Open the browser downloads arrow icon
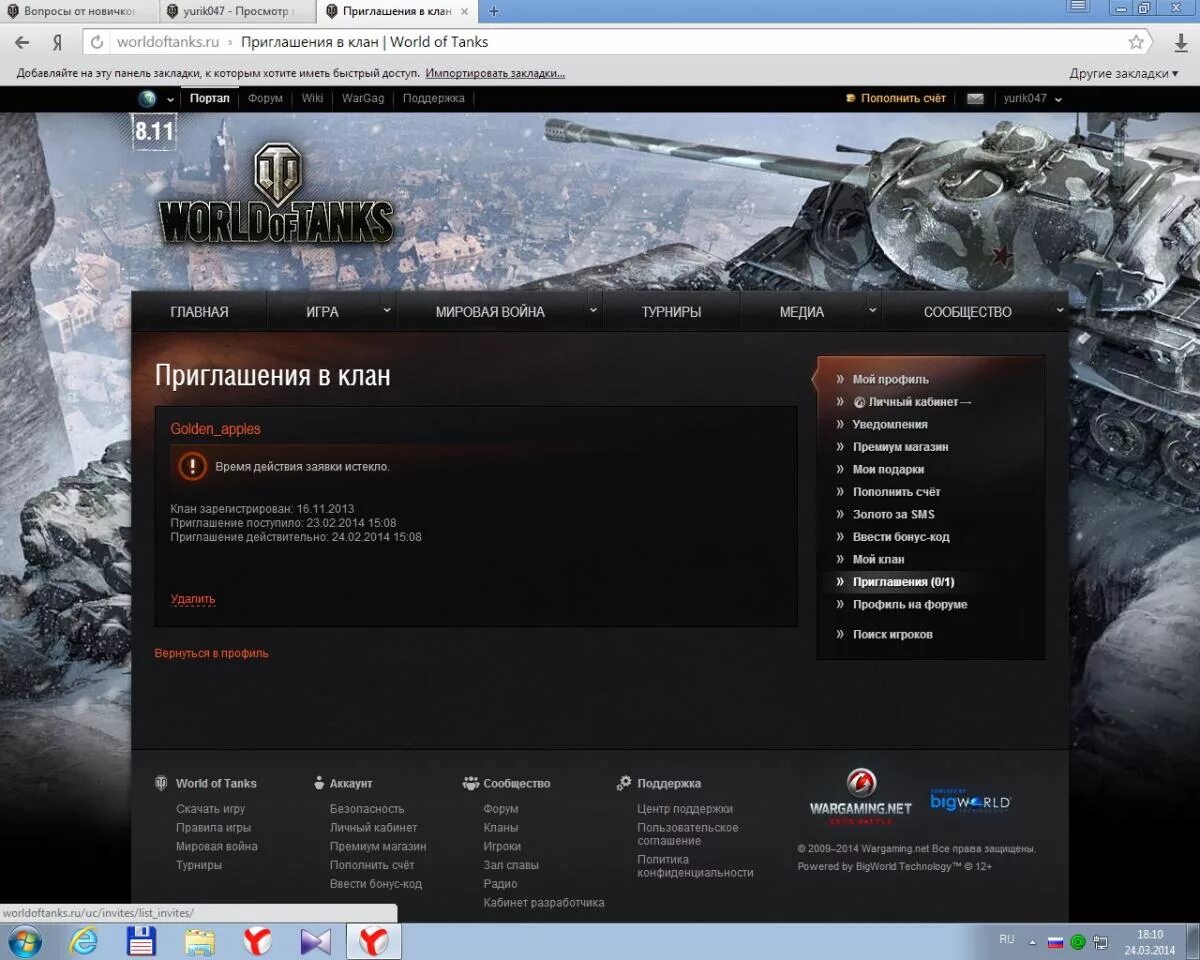This screenshot has height=960, width=1200. pyautogui.click(x=1180, y=43)
